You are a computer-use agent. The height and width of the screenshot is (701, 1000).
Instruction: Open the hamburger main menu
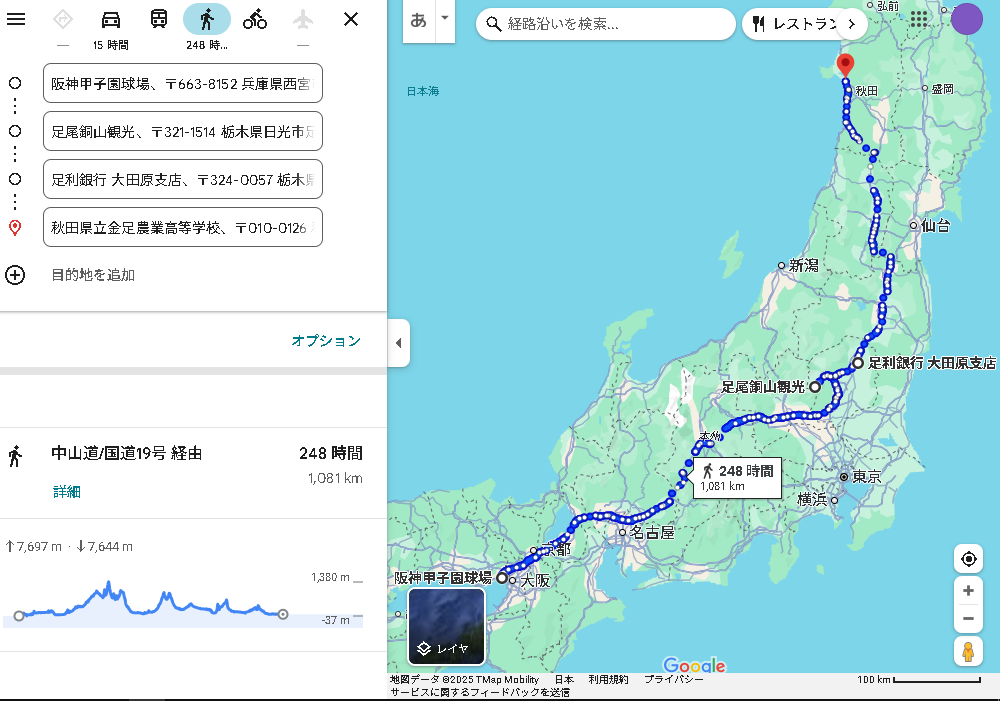(x=16, y=19)
